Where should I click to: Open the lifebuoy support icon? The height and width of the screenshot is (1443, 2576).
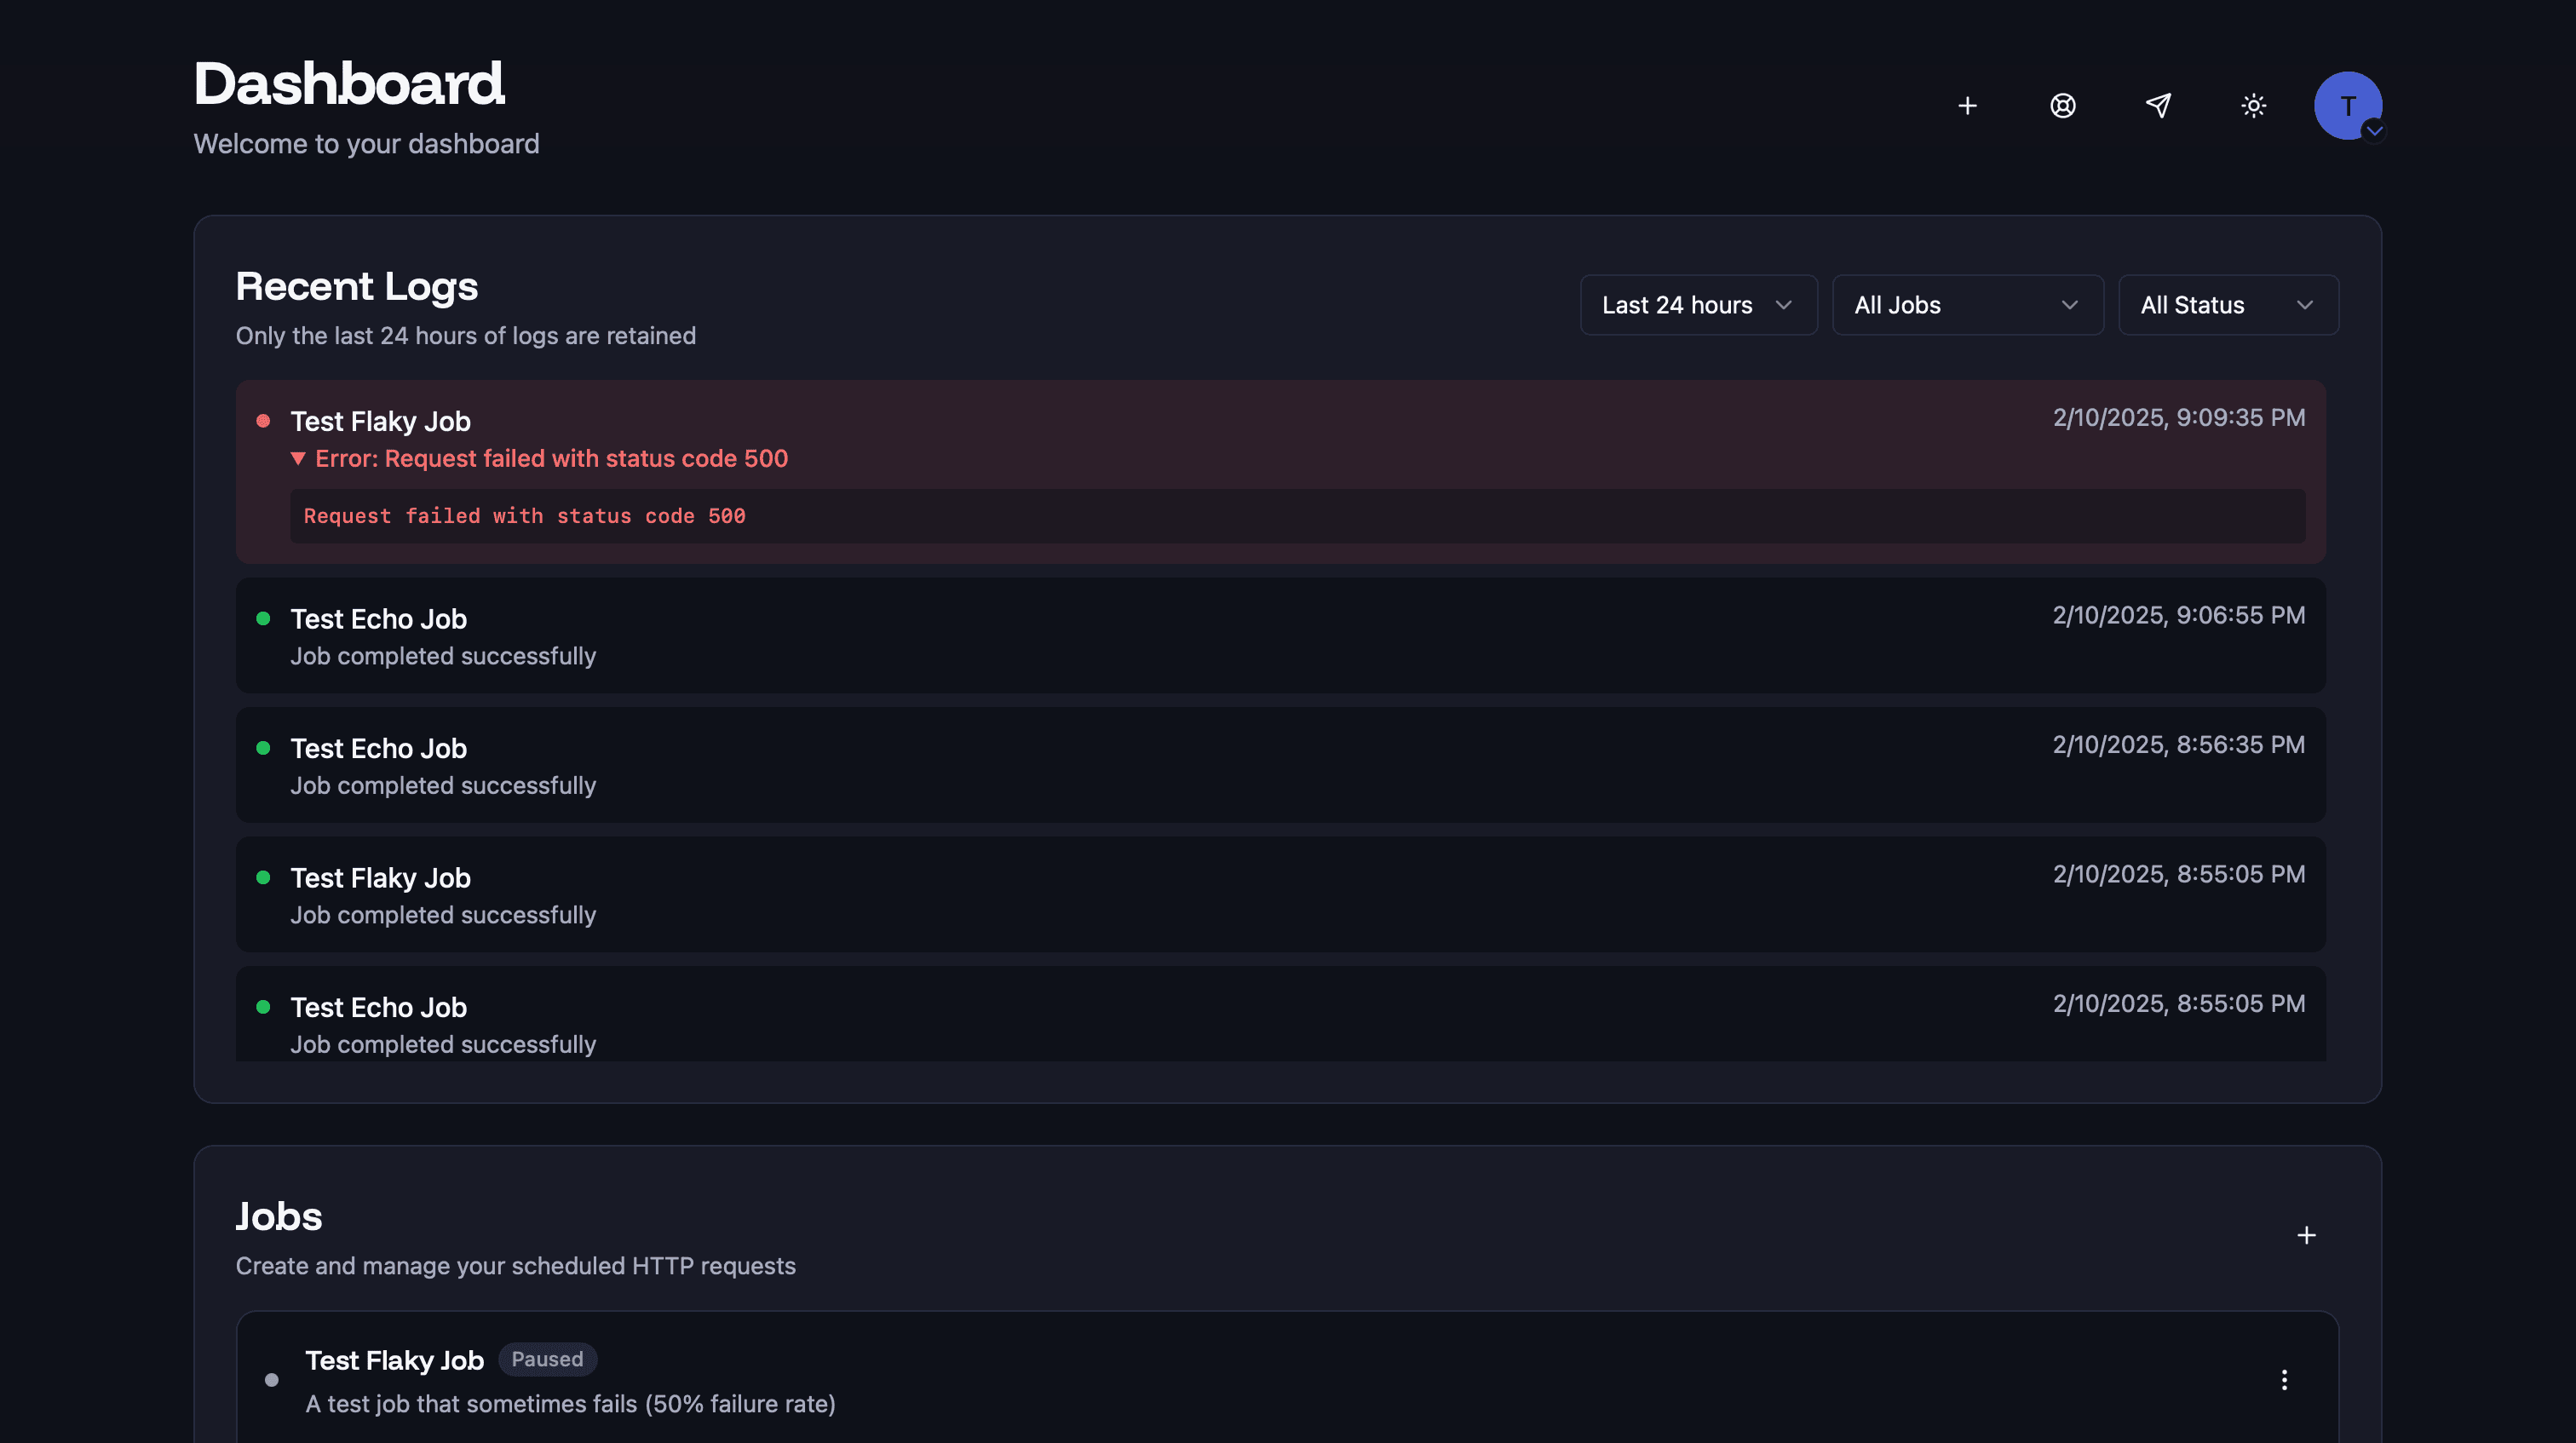coord(2062,106)
